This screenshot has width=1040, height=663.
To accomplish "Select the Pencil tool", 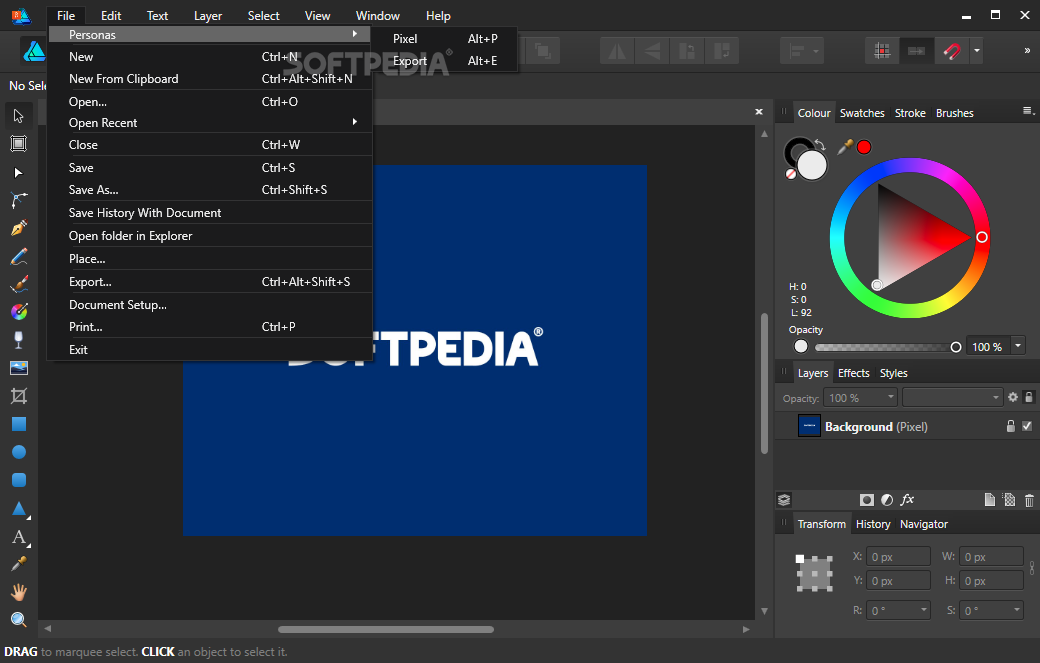I will [x=19, y=256].
